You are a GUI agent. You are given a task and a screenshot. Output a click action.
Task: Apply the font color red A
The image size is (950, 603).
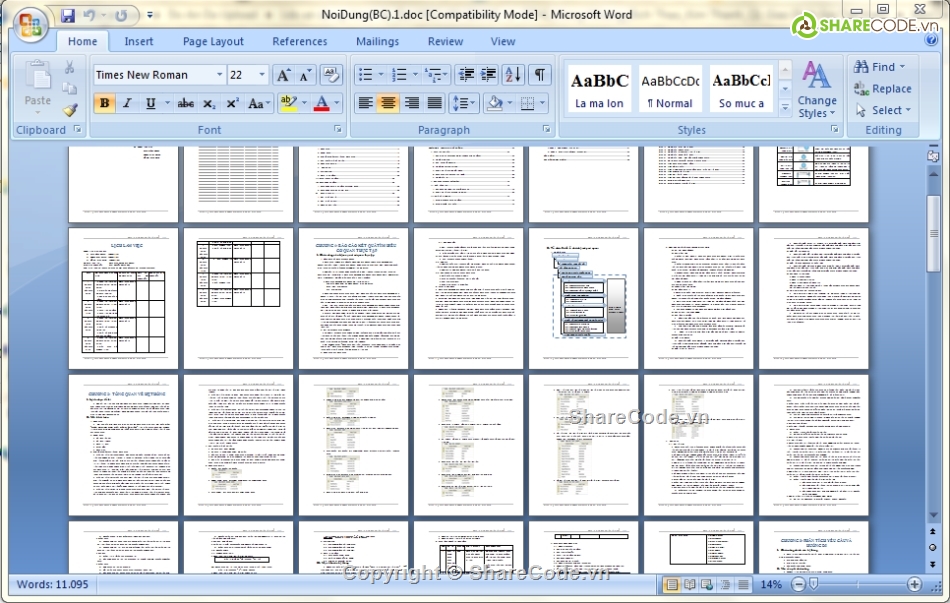pos(322,104)
